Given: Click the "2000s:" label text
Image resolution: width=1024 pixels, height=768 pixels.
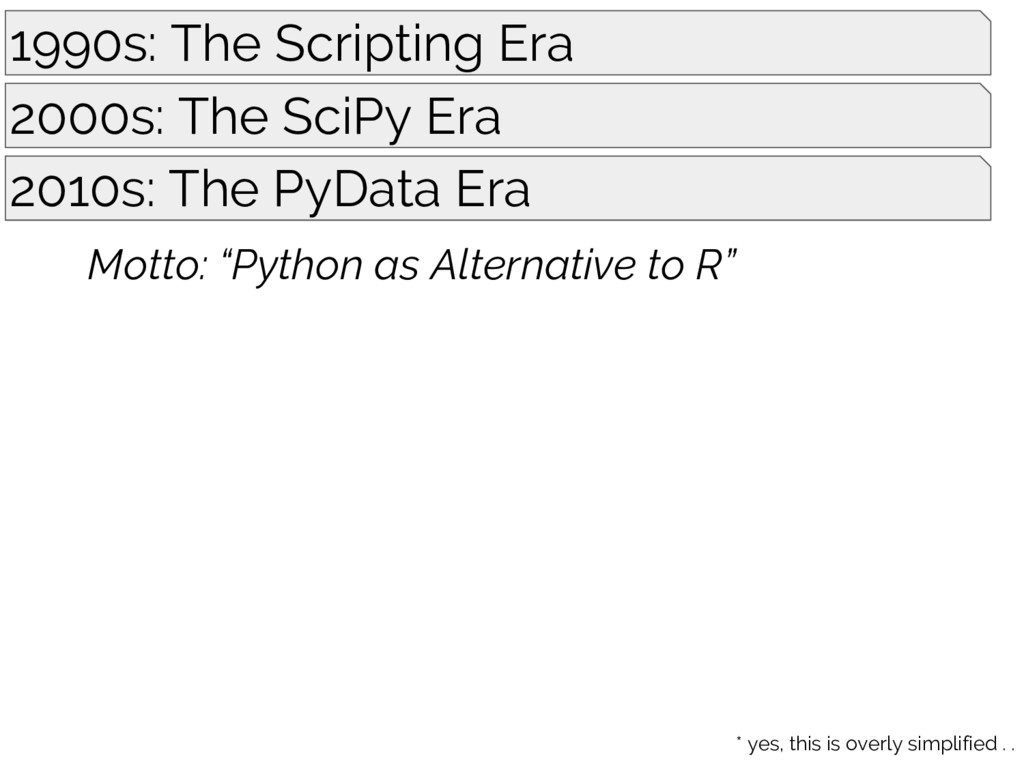Looking at the screenshot, I should point(87,118).
